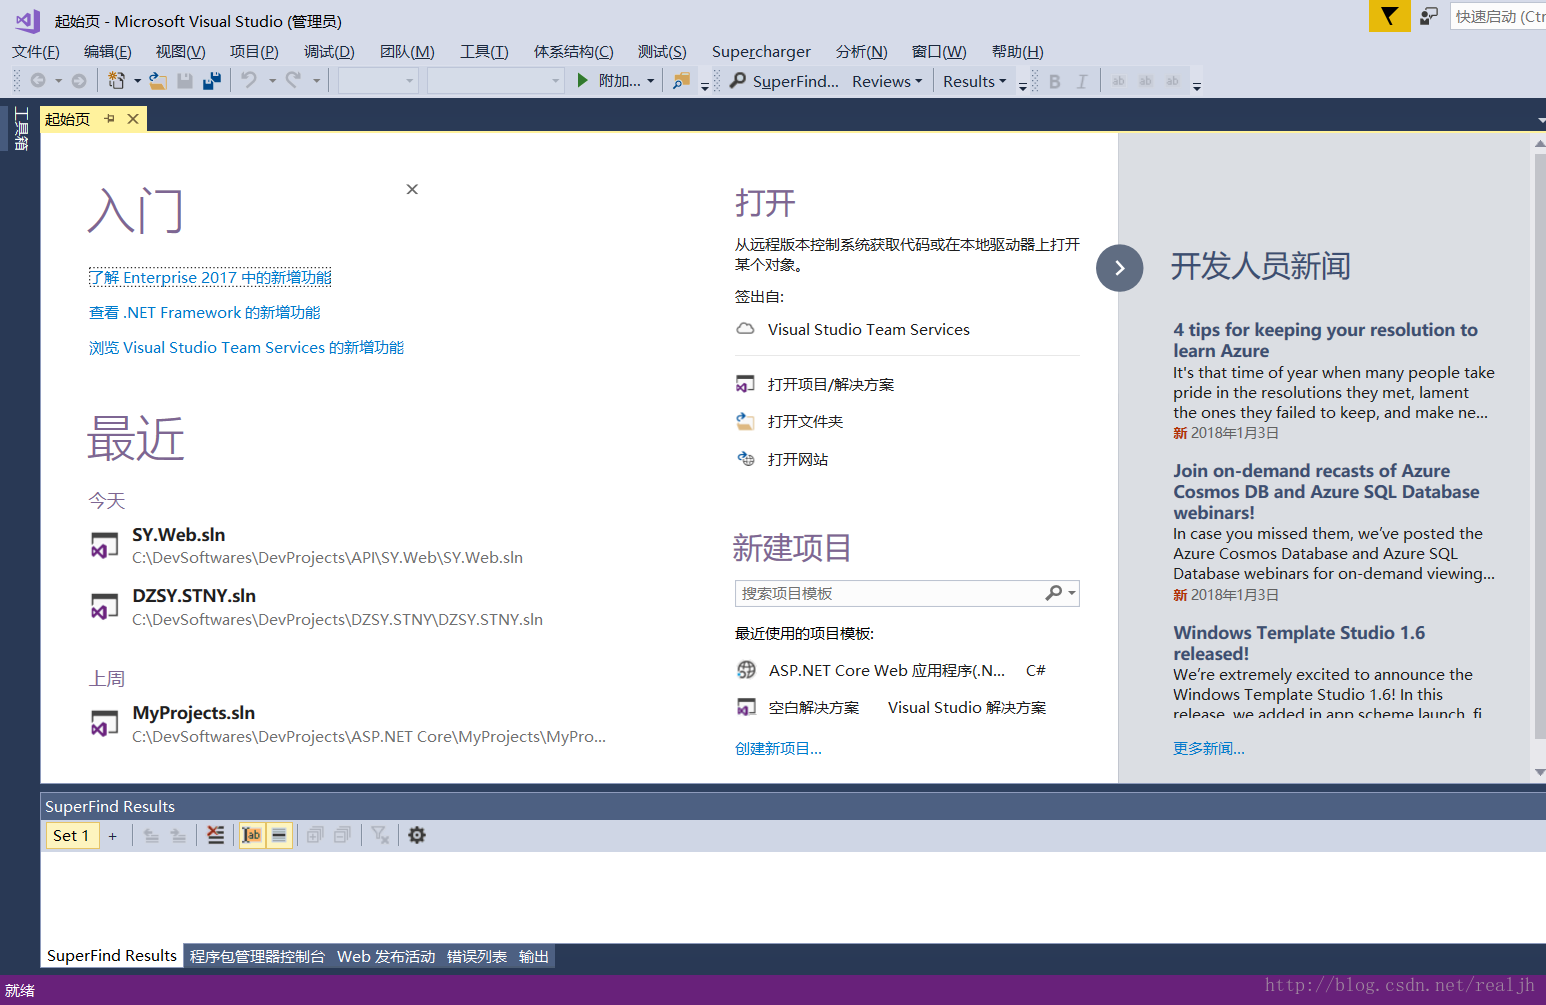Viewport: 1546px width, 1005px height.
Task: Switch to 输出 tab
Action: click(534, 957)
